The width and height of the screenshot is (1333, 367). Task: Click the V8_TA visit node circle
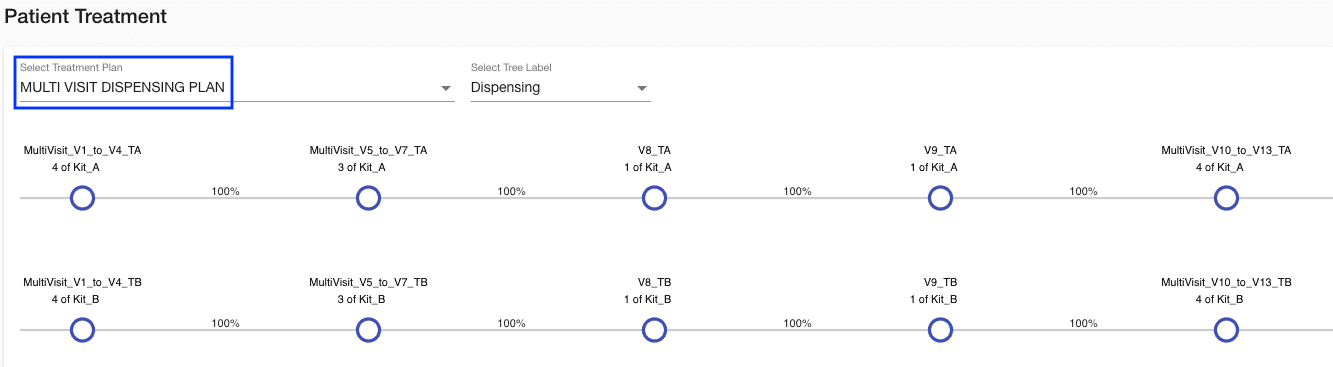pos(654,198)
